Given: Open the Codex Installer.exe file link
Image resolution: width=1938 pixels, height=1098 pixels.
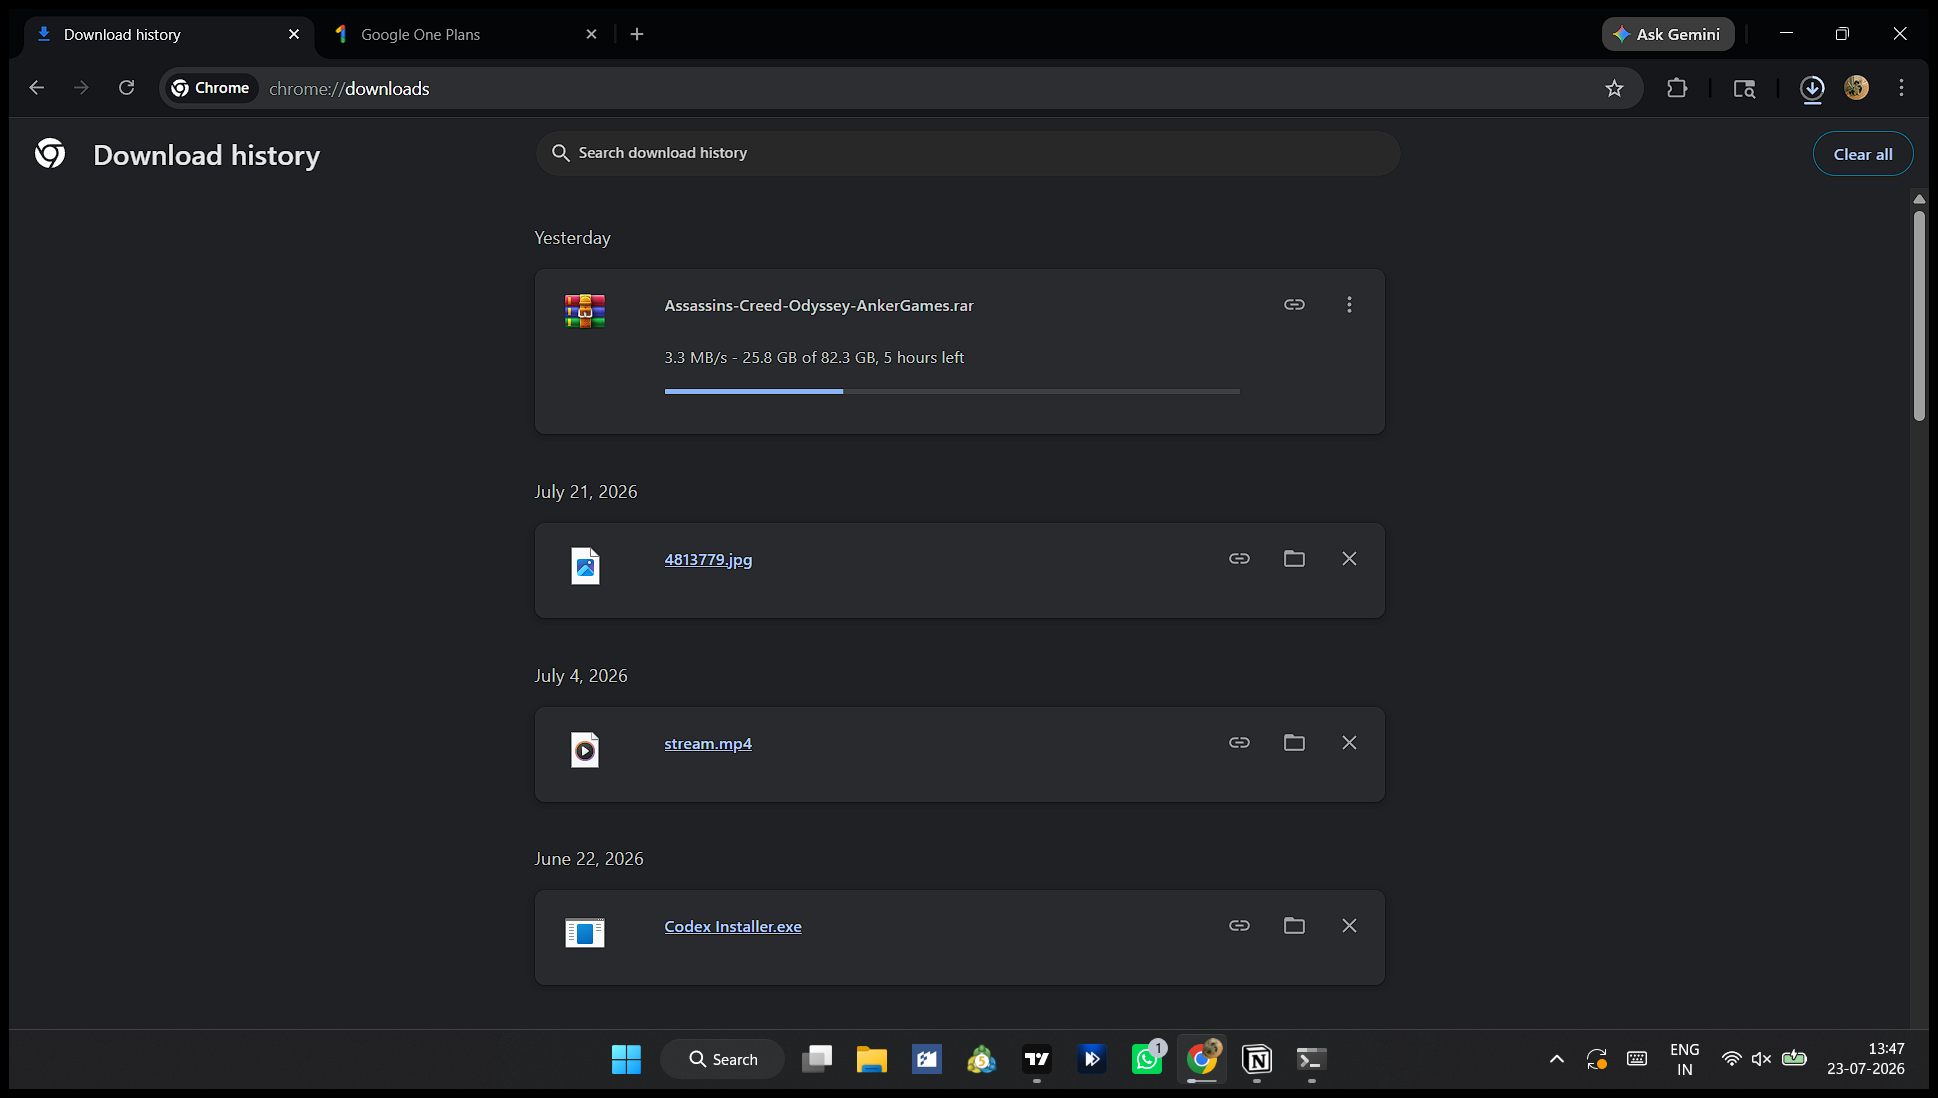Looking at the screenshot, I should [x=733, y=927].
